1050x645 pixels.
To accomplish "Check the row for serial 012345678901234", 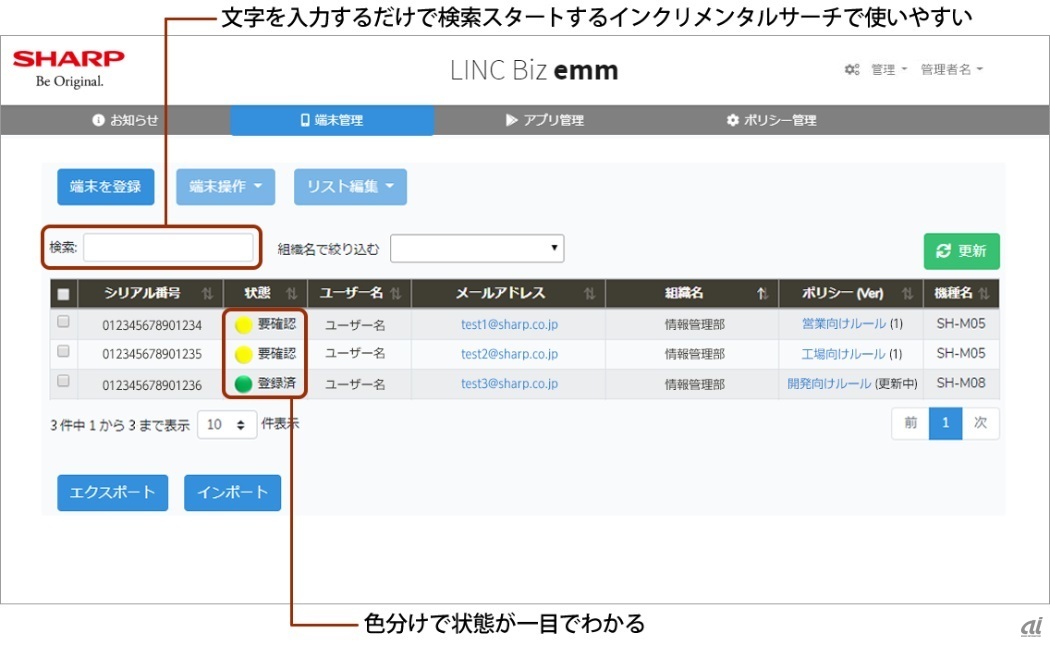I will 64,321.
